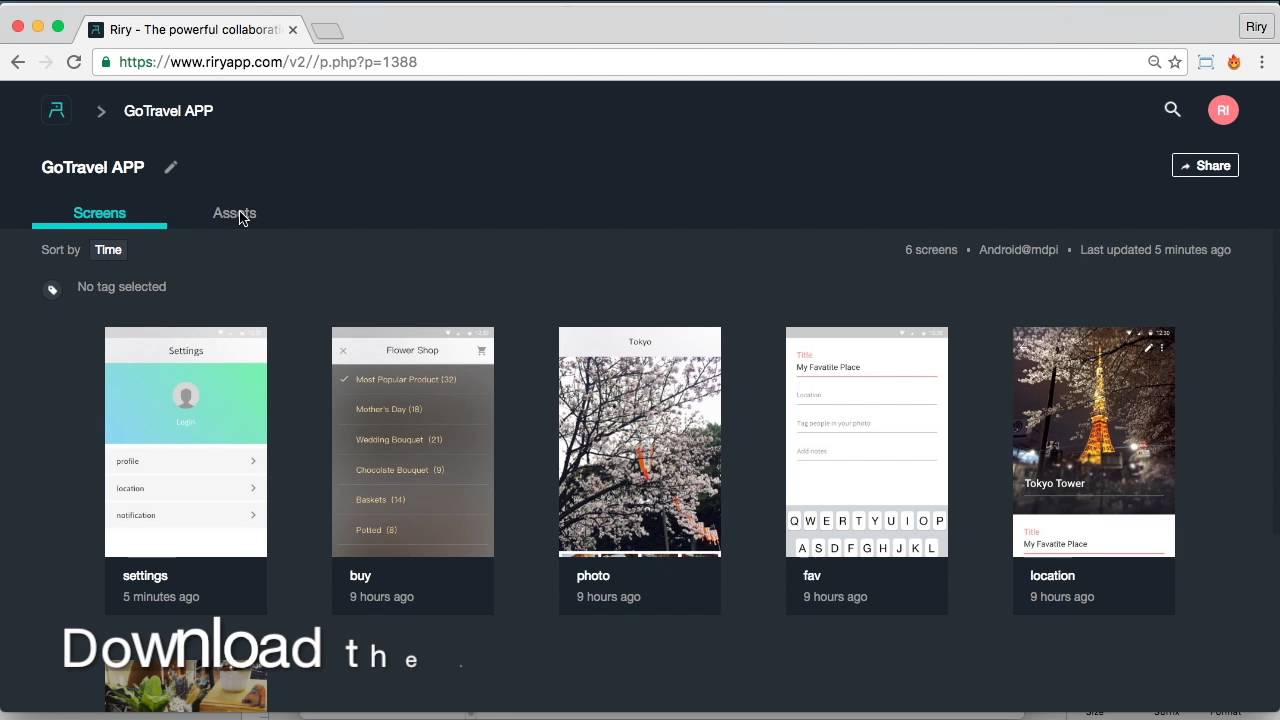The height and width of the screenshot is (720, 1280).
Task: Click the Riry logo home icon
Action: click(56, 110)
